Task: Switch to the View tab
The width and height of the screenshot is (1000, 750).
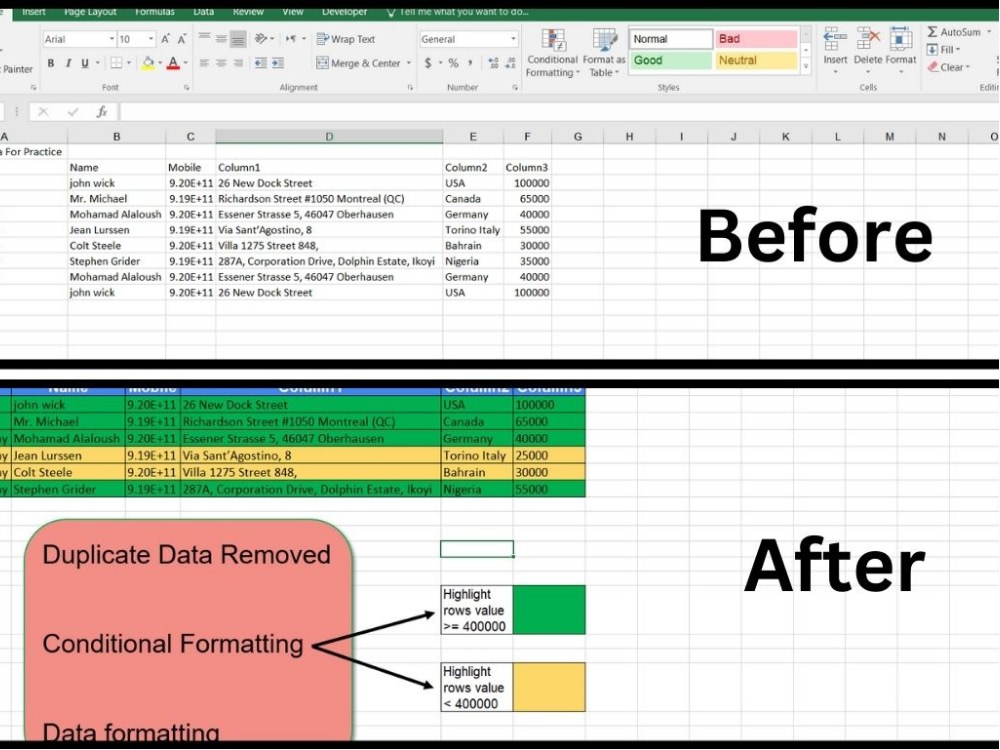Action: click(x=293, y=12)
